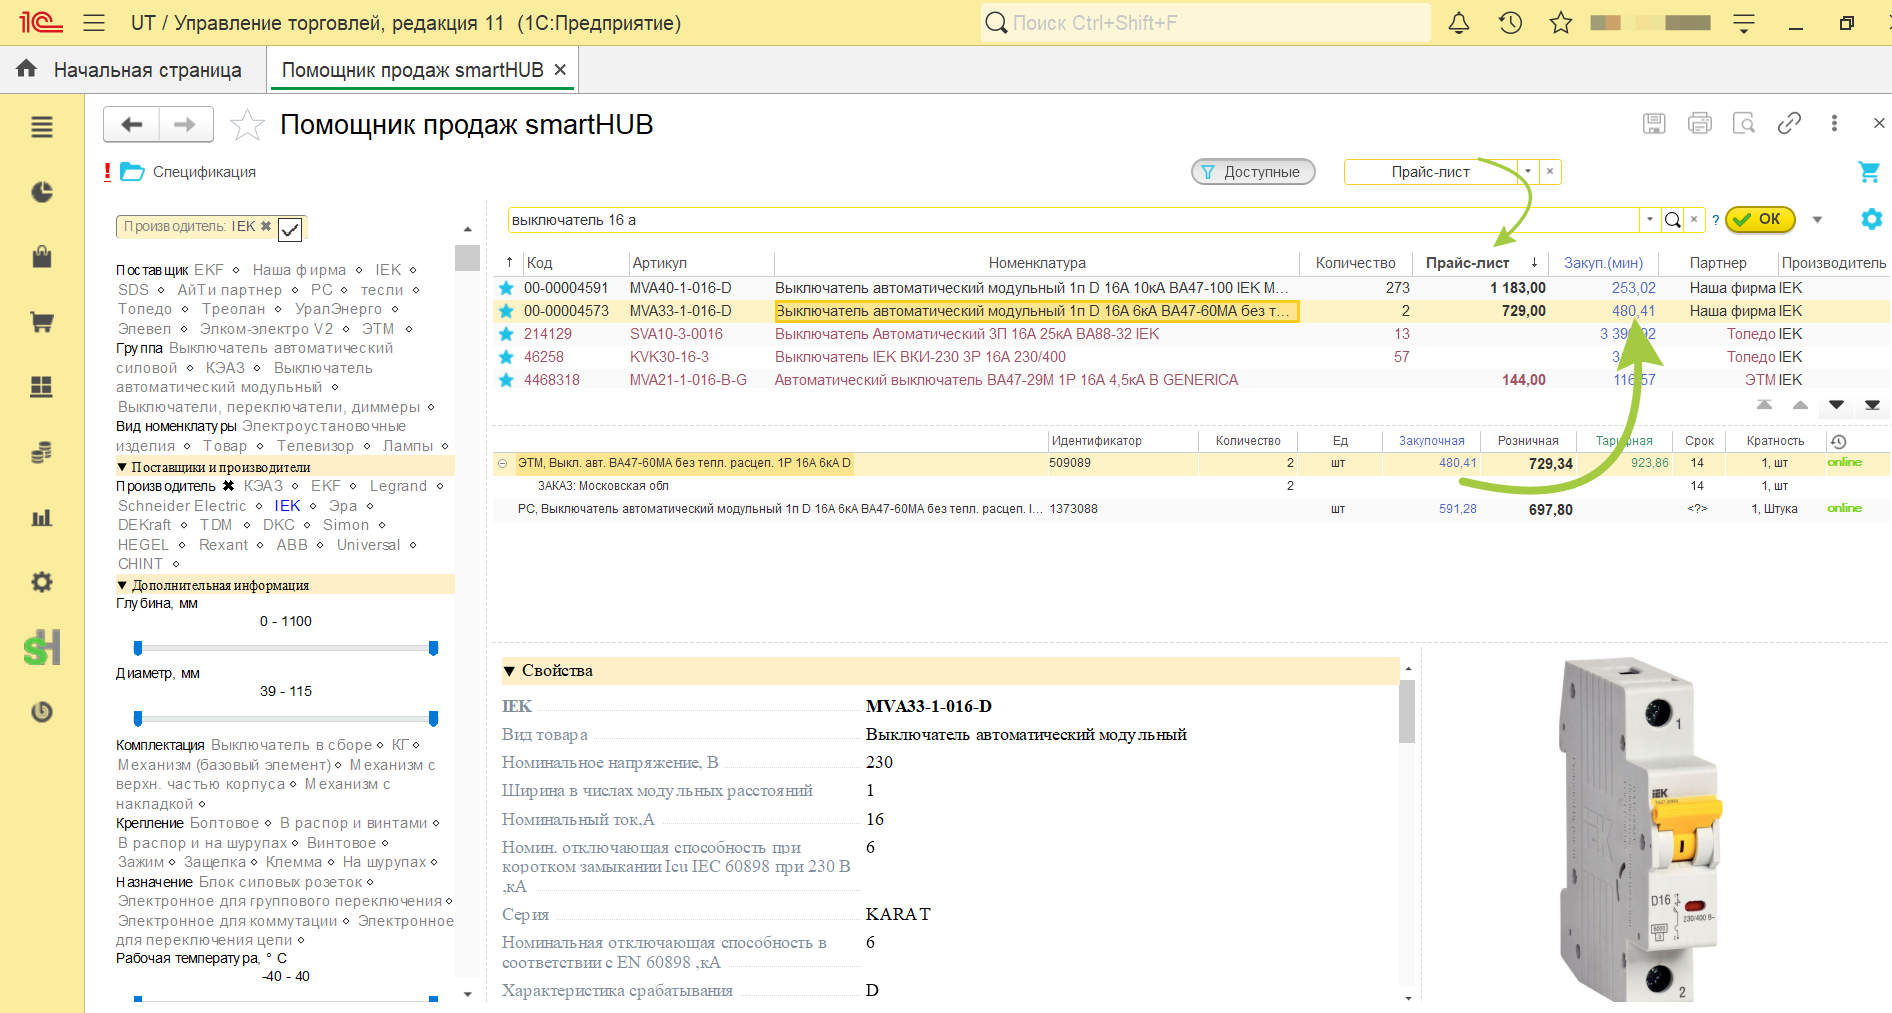
Task: Filter by supplier ЭТМ
Action: click(378, 329)
